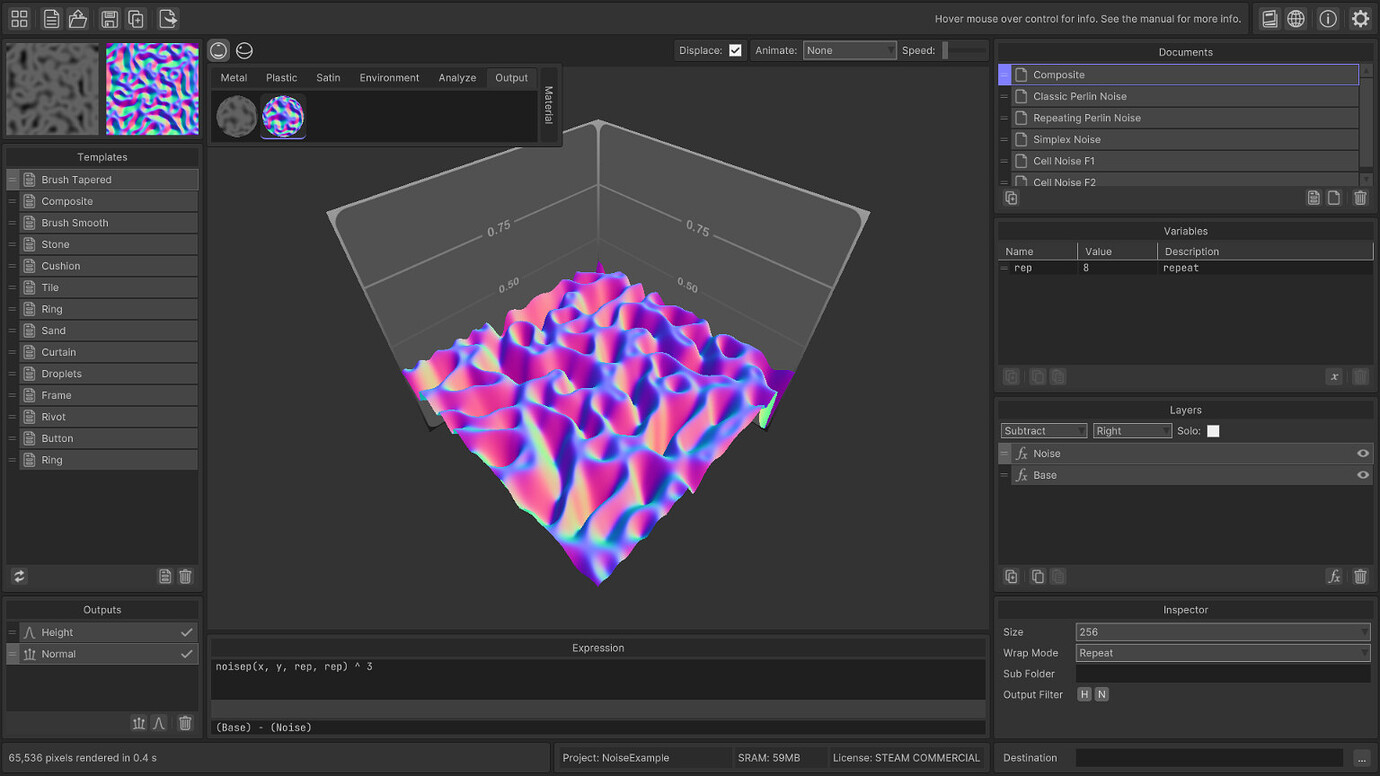Hide the Noise layer
The width and height of the screenshot is (1380, 776).
(1362, 453)
